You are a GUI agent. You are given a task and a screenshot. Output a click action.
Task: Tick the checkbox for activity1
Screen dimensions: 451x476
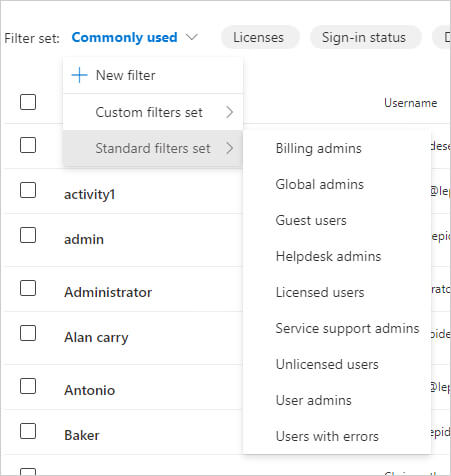tap(28, 190)
